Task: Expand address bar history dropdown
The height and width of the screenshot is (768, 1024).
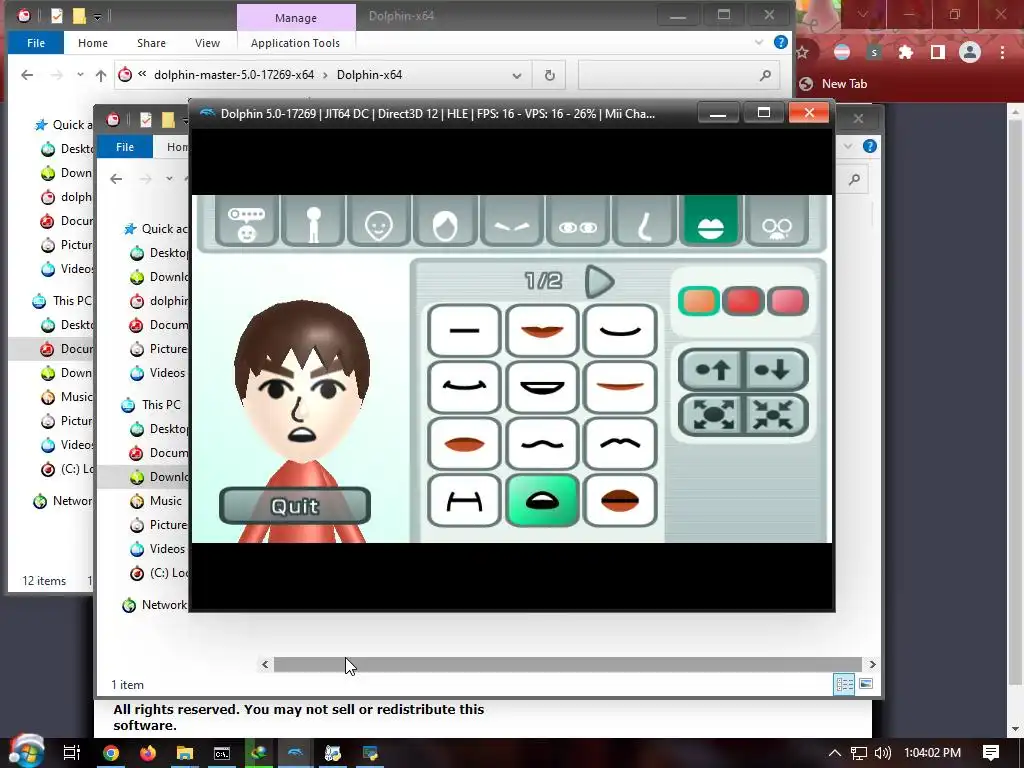Action: click(517, 75)
